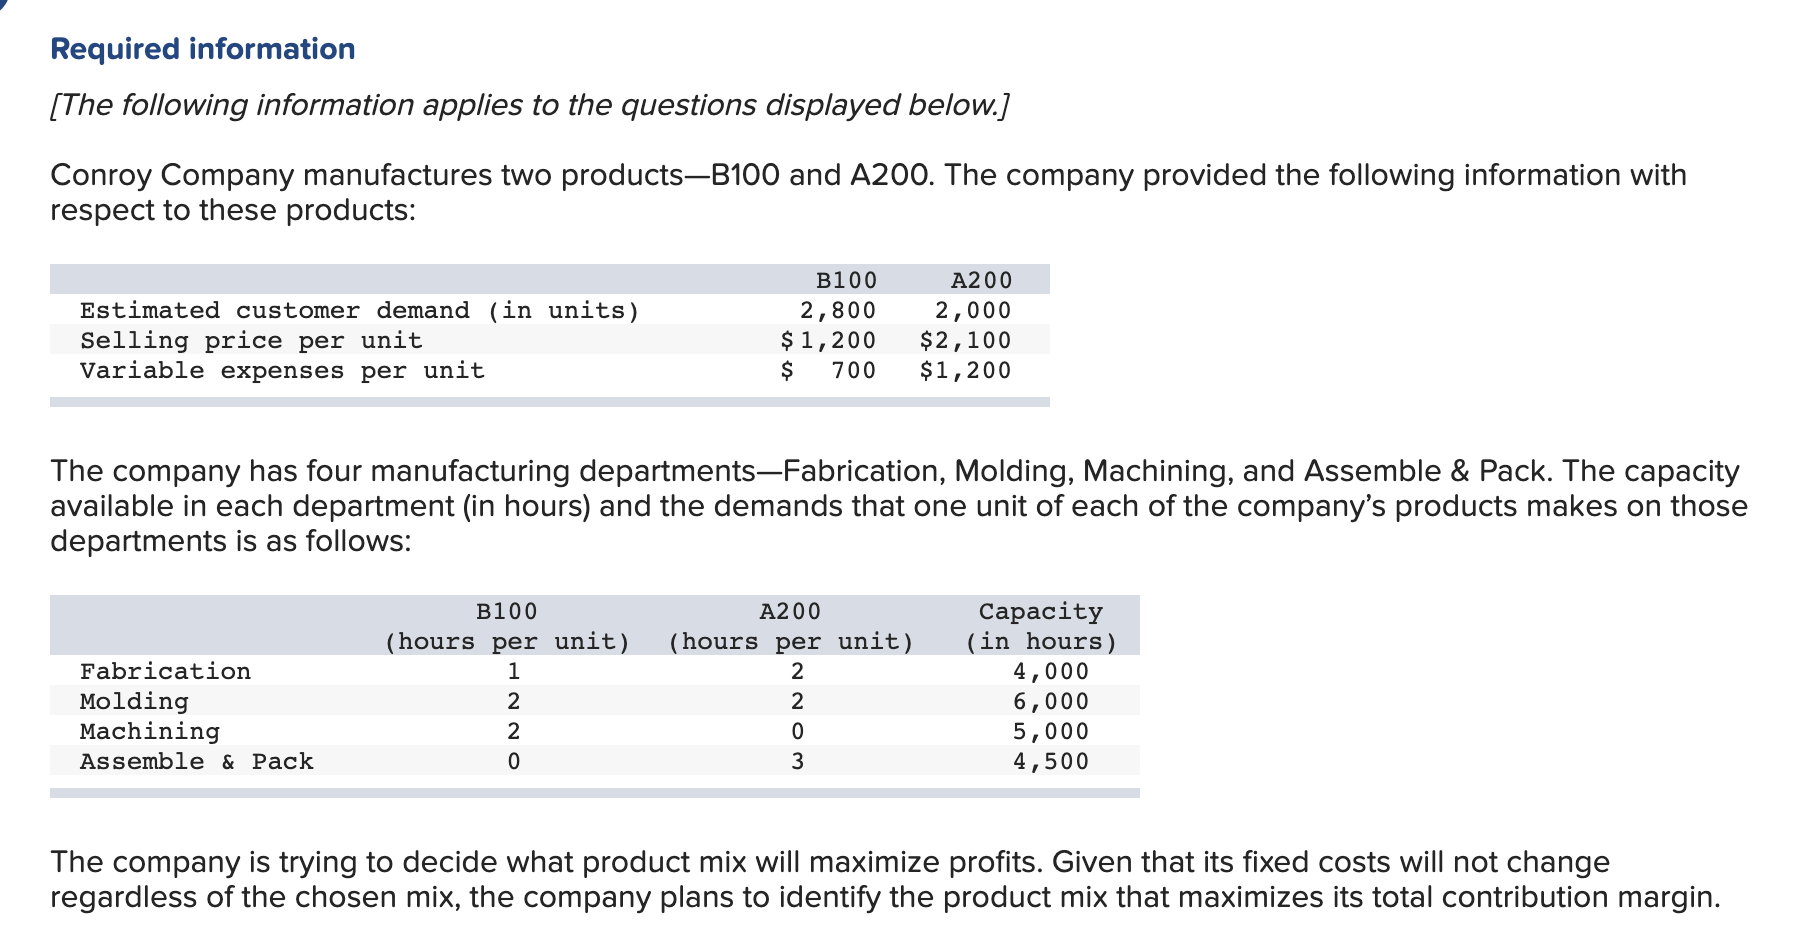Viewport: 1818px width, 936px height.
Task: Select the estimated customer demand row label
Action: (x=359, y=310)
